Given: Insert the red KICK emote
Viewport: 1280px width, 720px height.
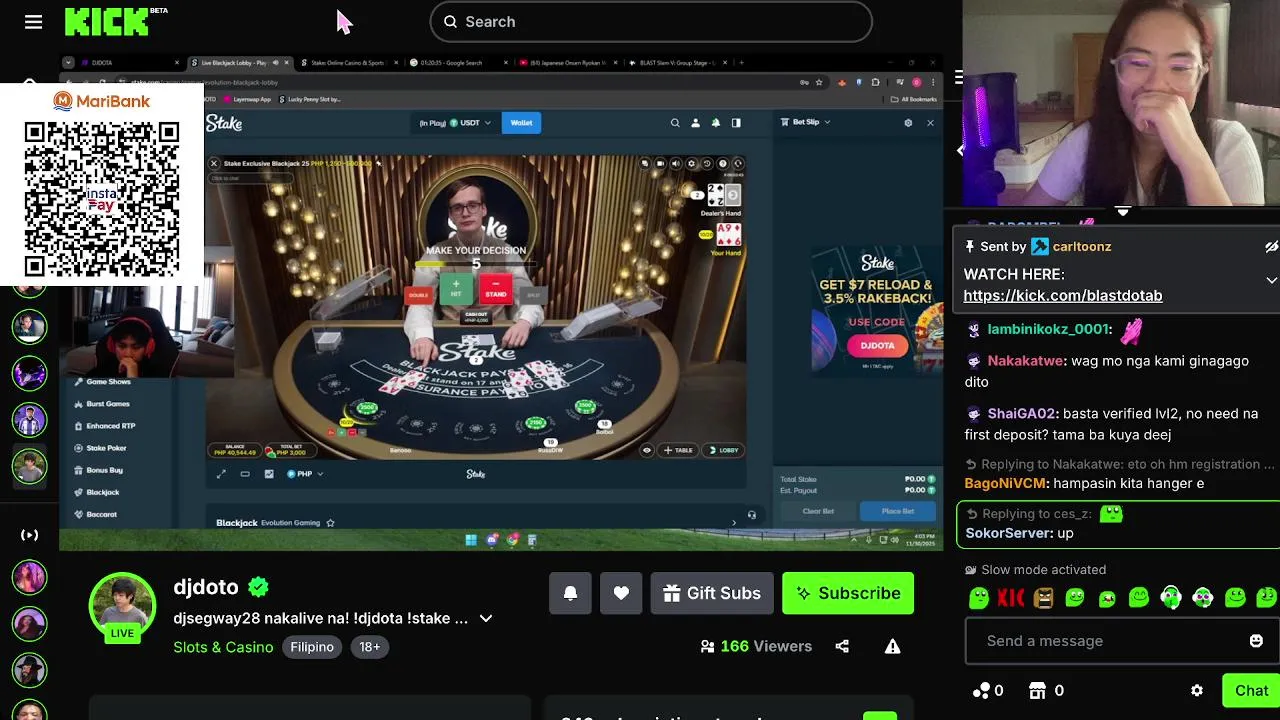Looking at the screenshot, I should [x=1011, y=598].
